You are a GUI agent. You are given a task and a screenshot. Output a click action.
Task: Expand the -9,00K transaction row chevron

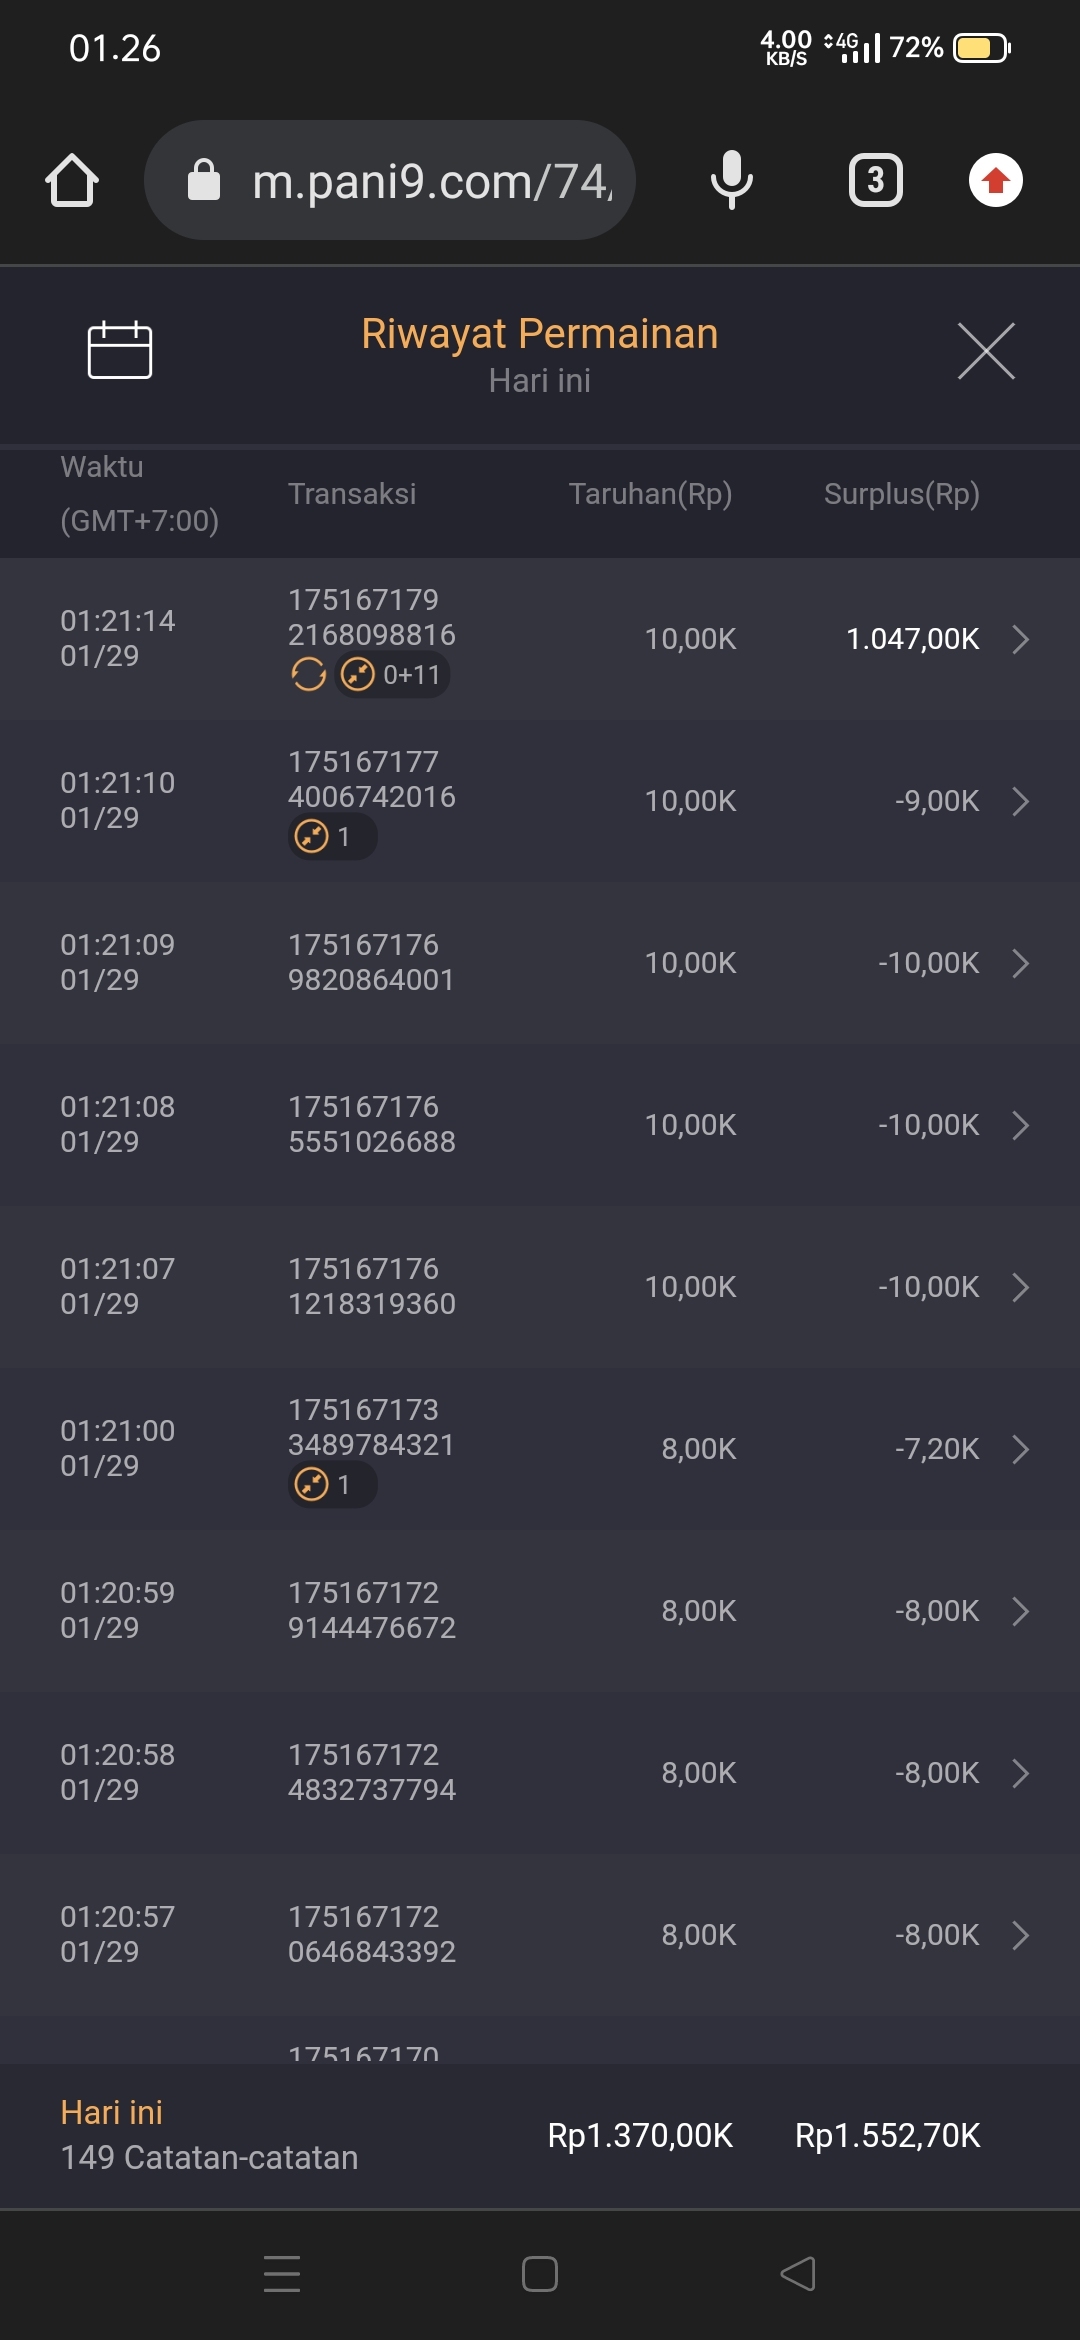(x=1020, y=801)
